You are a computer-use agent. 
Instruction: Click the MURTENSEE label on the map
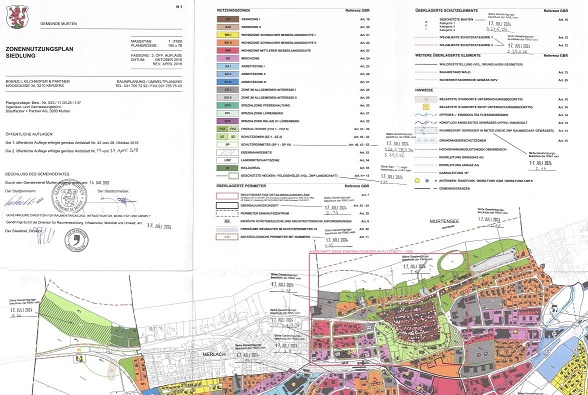click(x=444, y=221)
